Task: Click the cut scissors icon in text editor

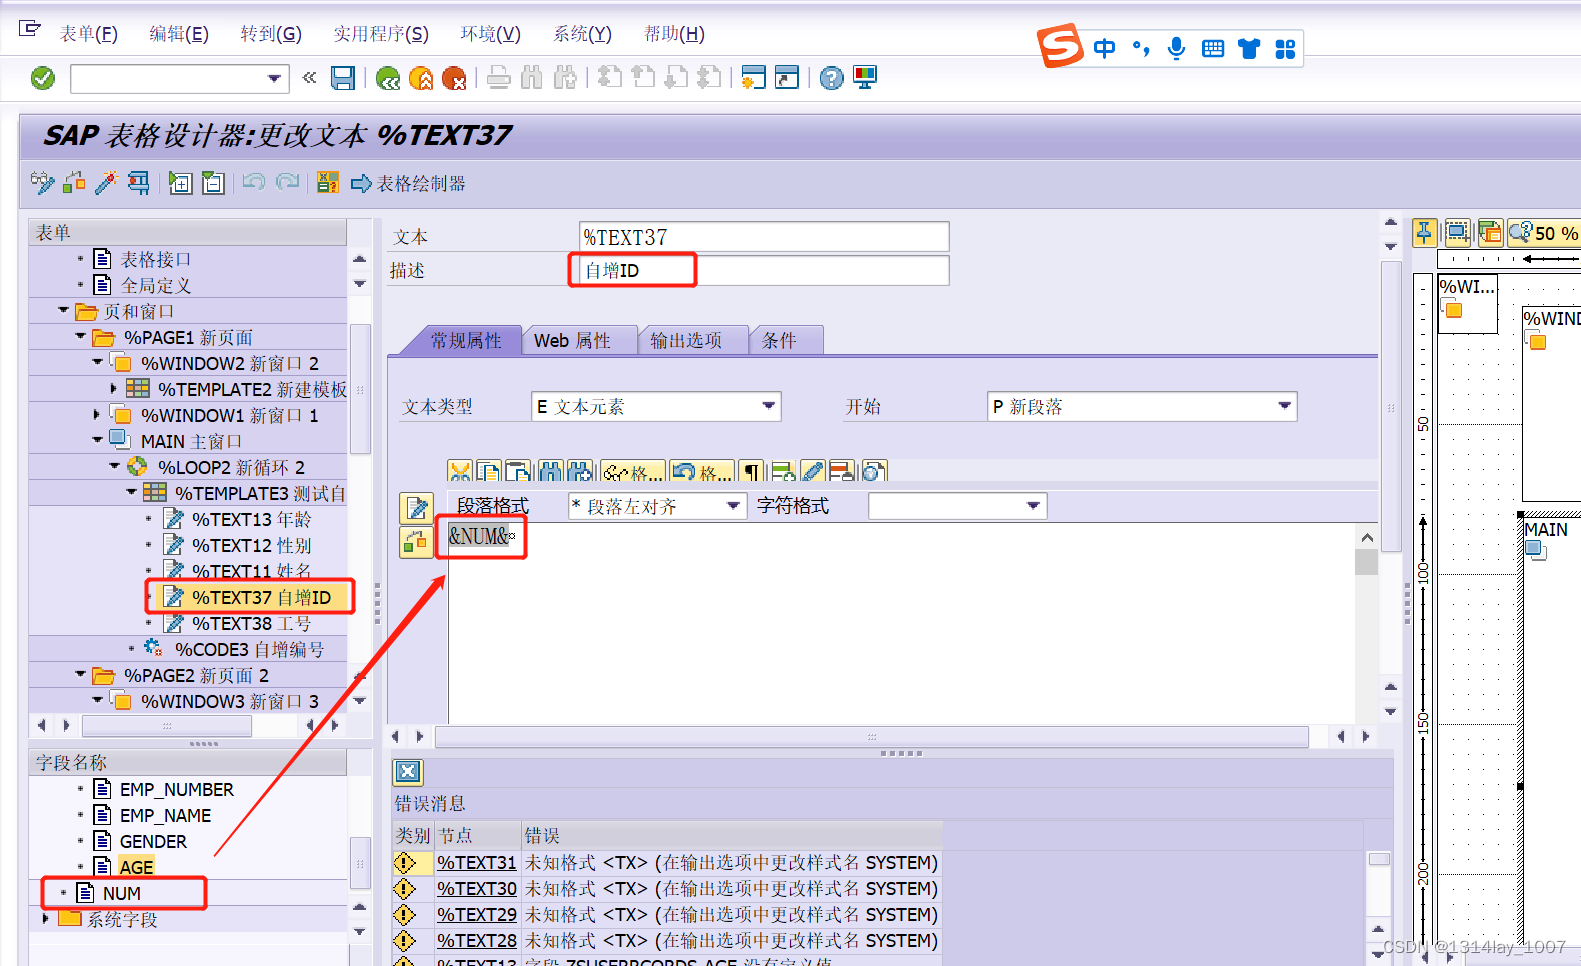Action: click(460, 471)
